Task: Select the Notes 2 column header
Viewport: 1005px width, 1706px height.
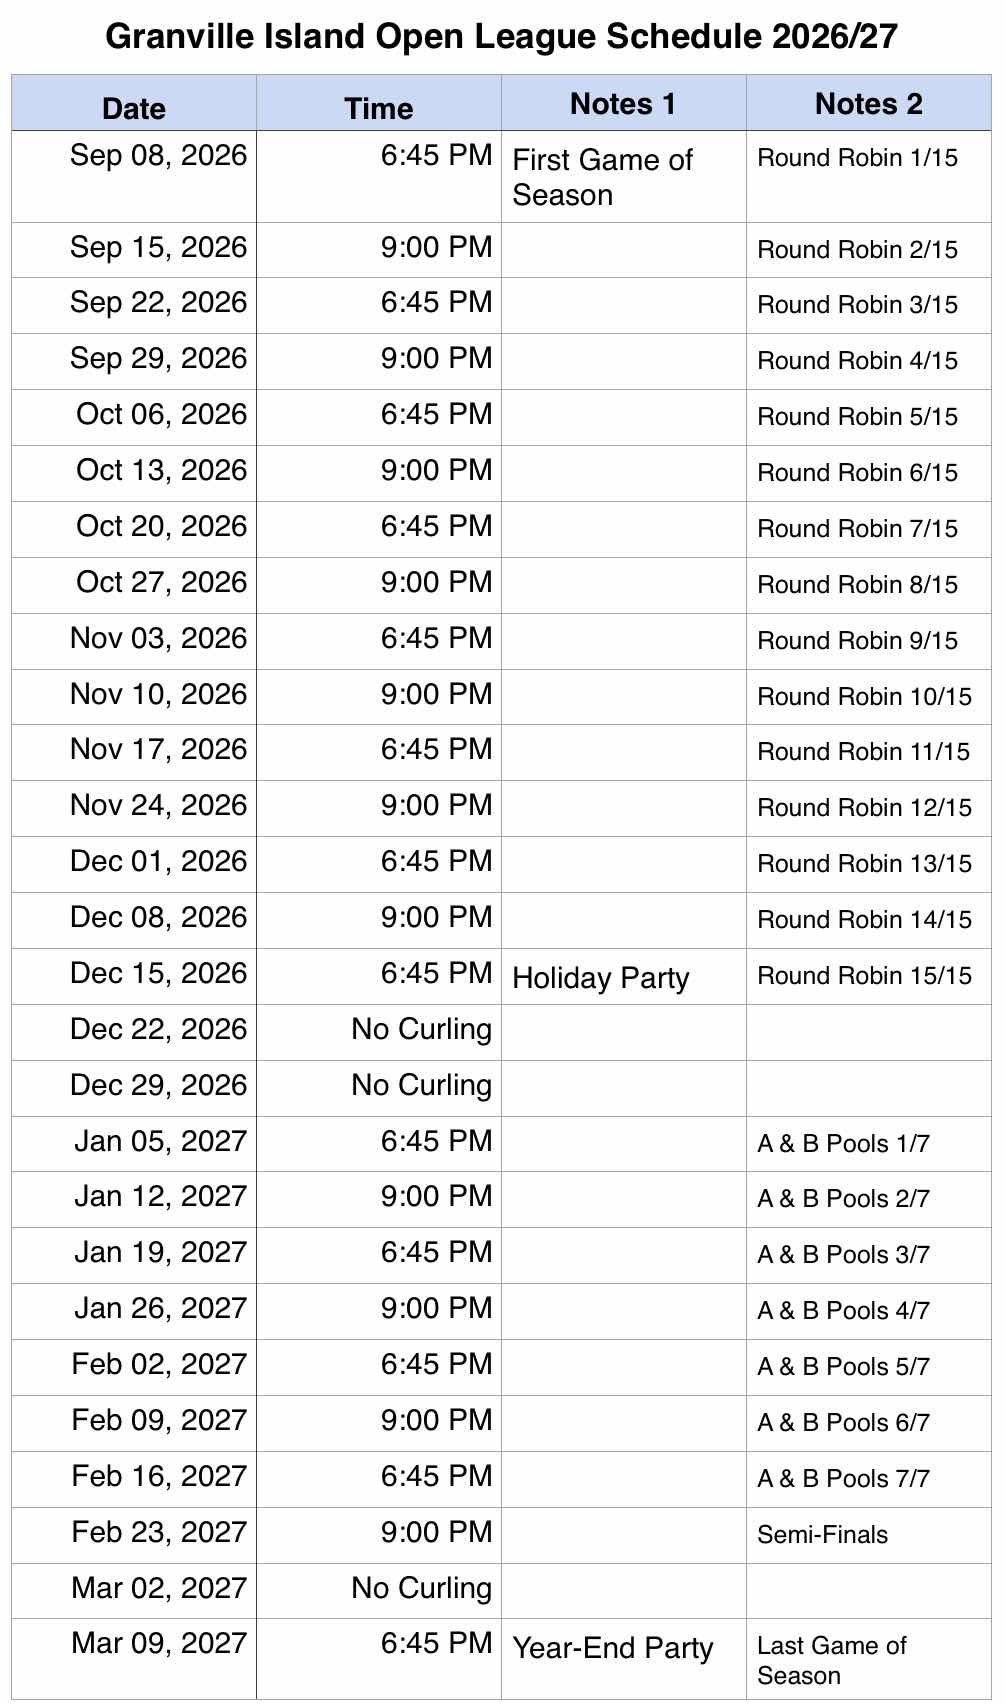Action: (x=869, y=103)
